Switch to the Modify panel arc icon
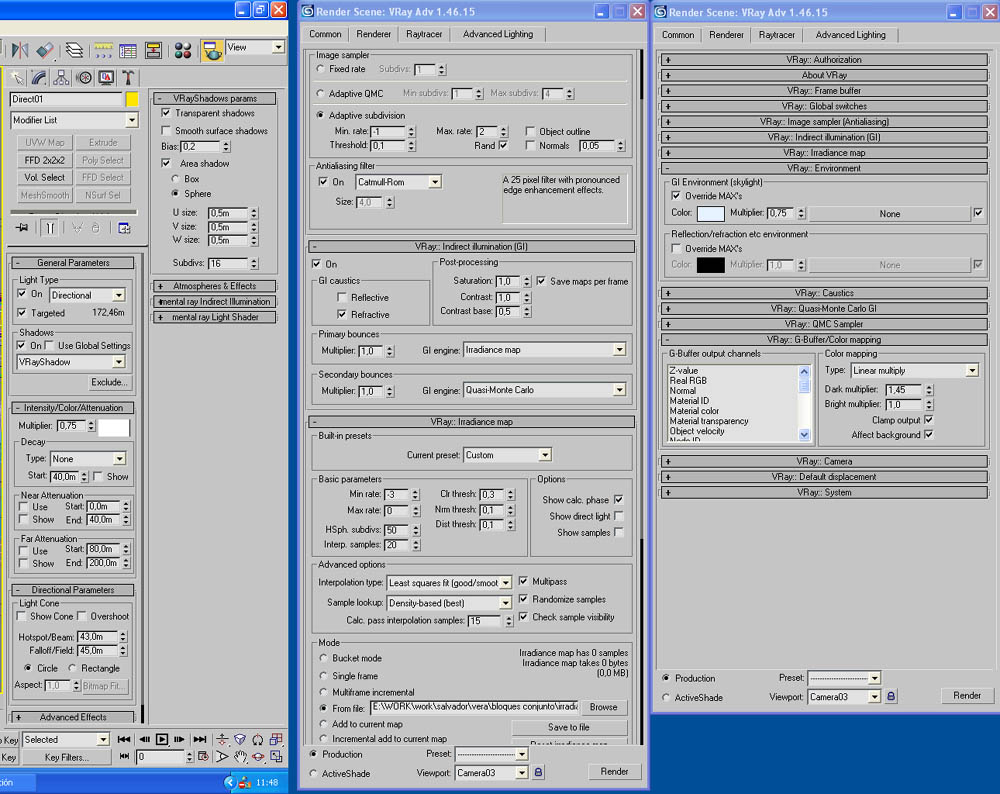 39,78
